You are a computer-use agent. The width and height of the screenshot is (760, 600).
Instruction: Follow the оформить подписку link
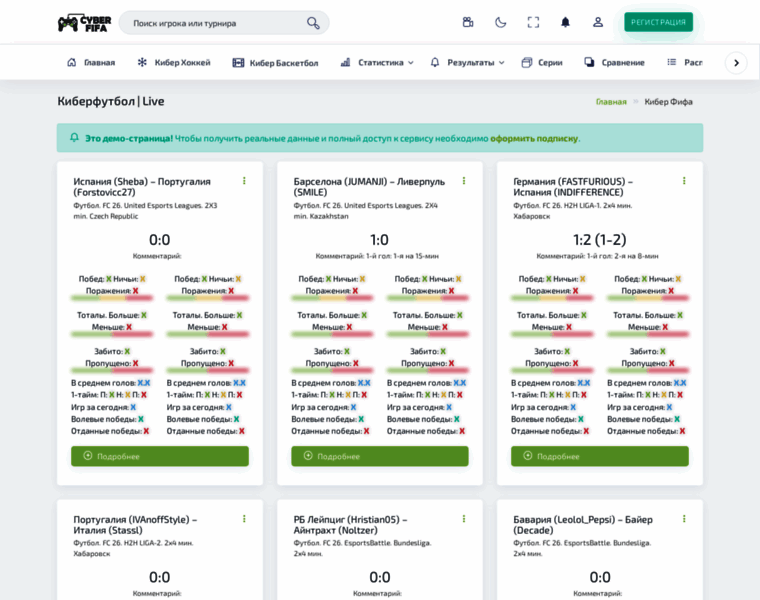point(534,139)
